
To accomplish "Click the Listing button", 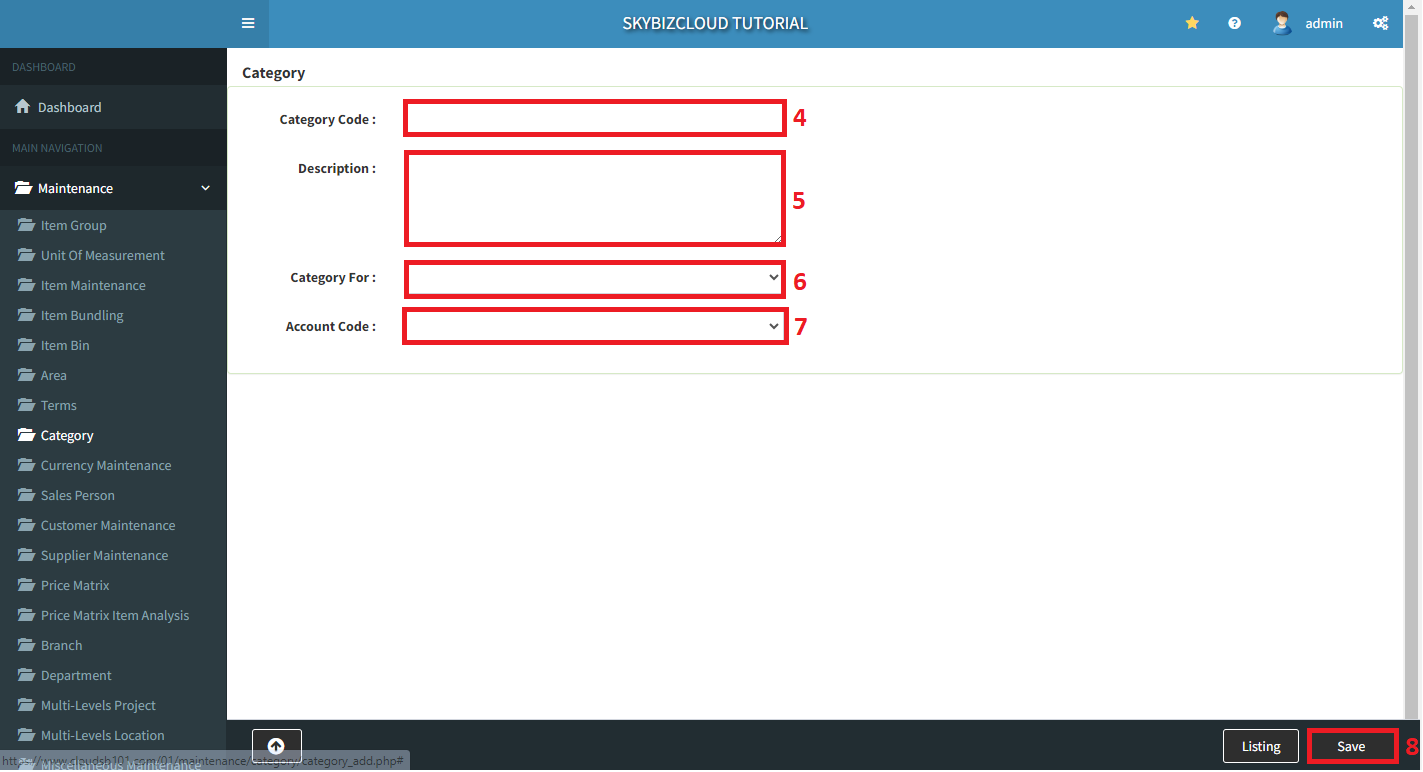I will tap(1260, 746).
